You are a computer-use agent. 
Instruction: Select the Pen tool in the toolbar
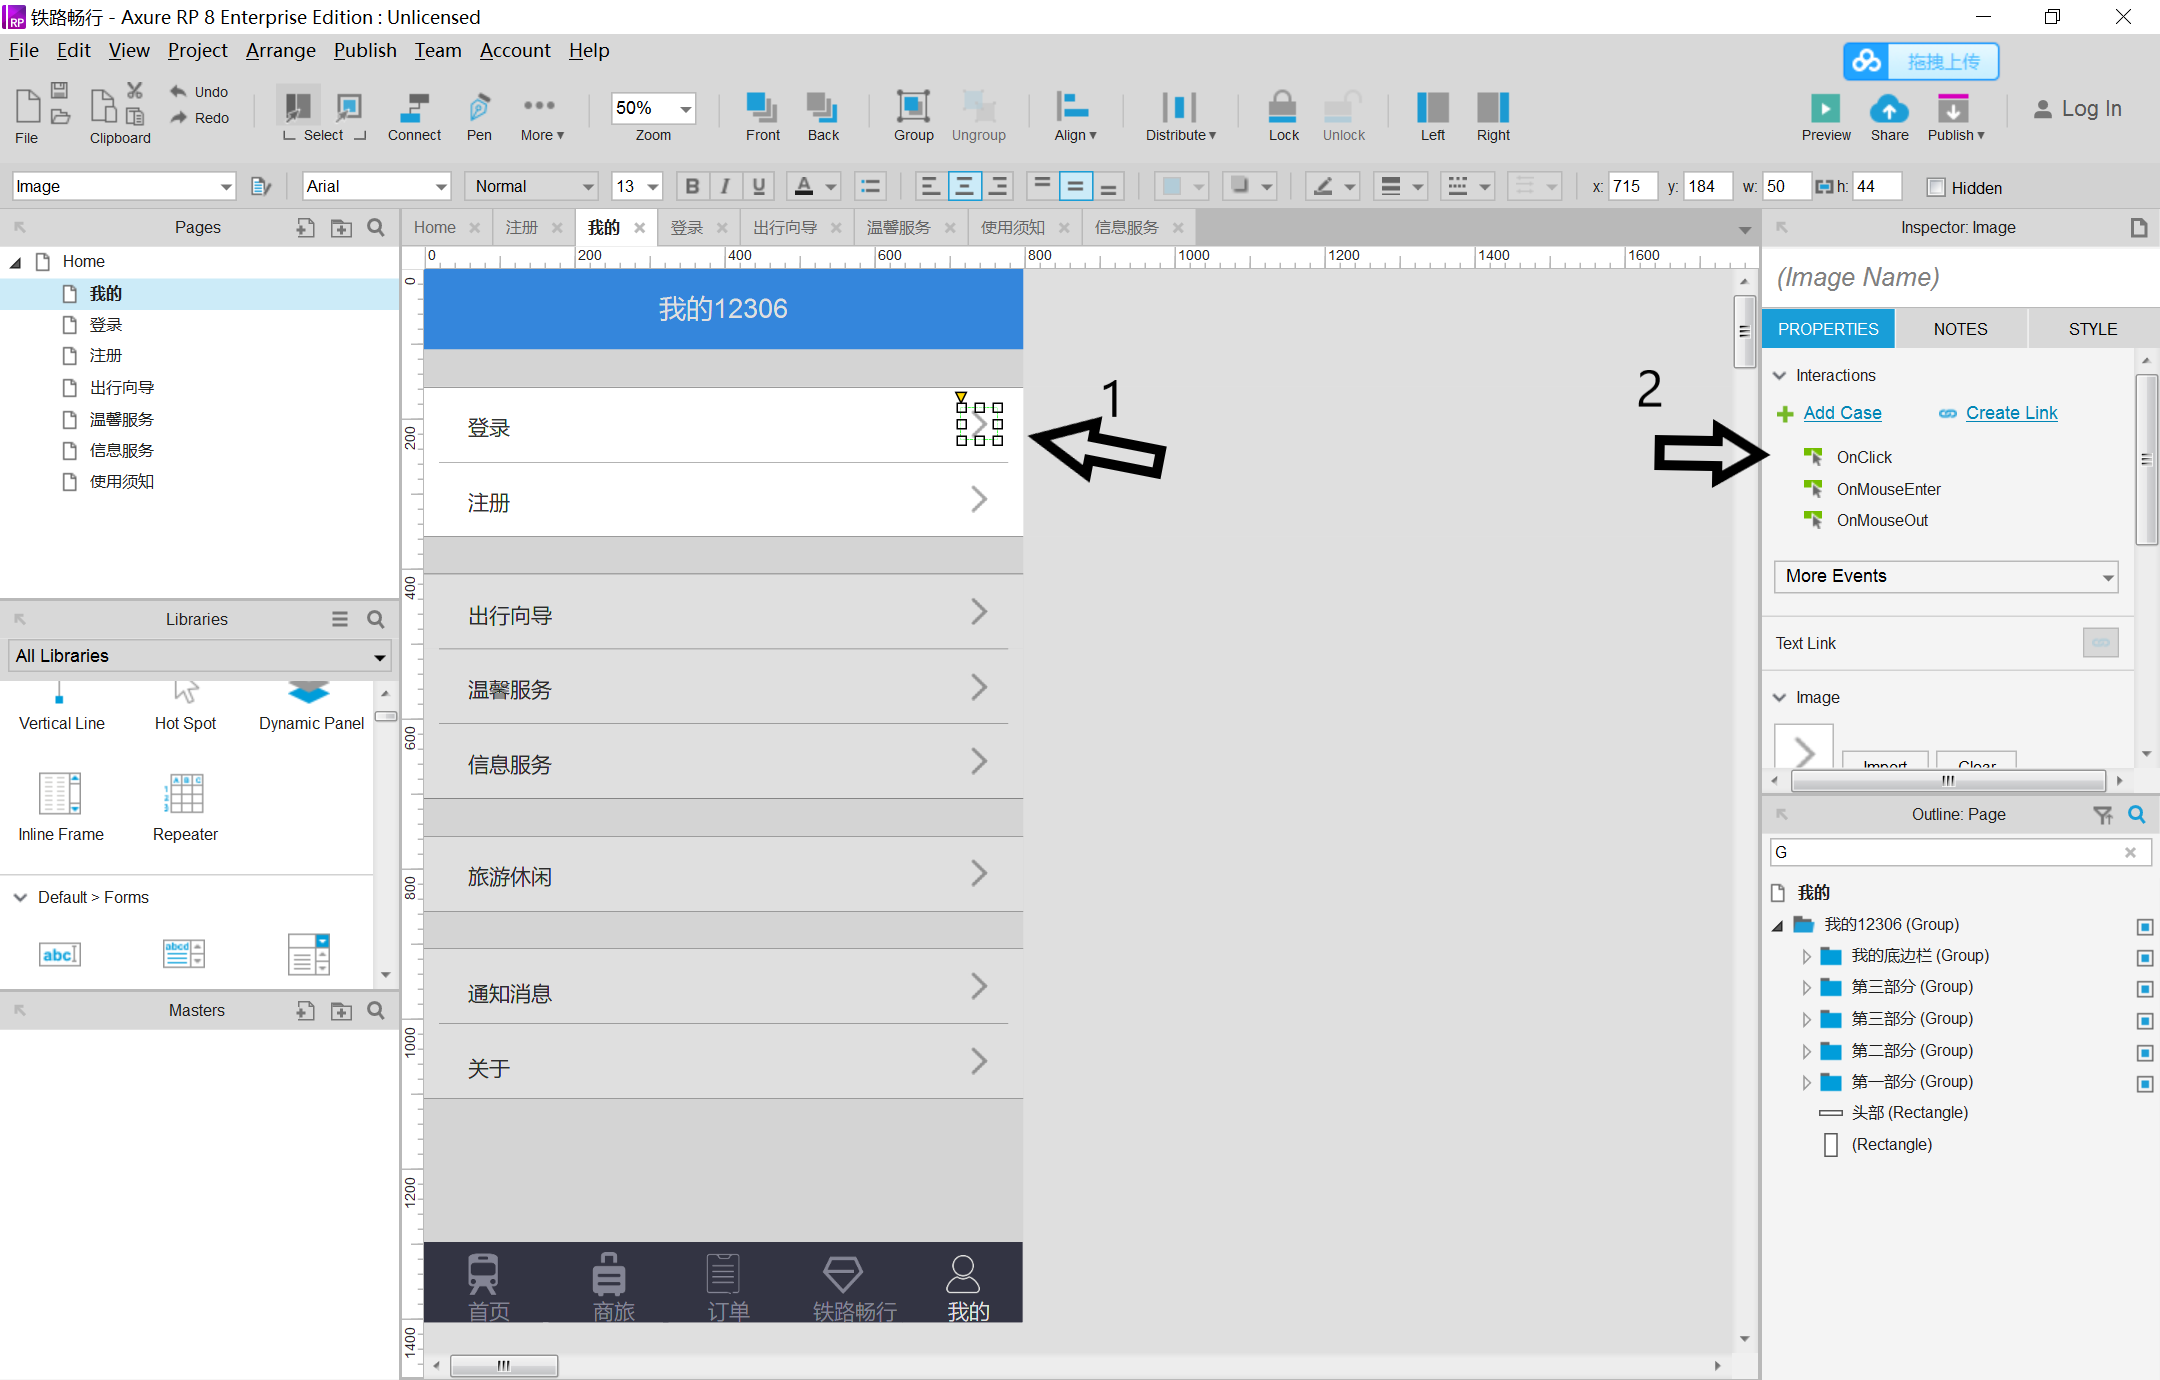click(x=479, y=115)
